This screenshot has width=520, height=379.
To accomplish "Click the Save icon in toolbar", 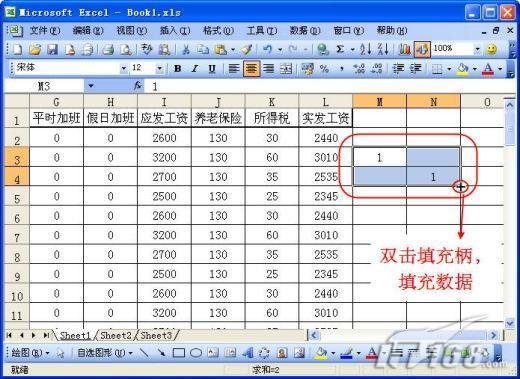I will [52, 50].
